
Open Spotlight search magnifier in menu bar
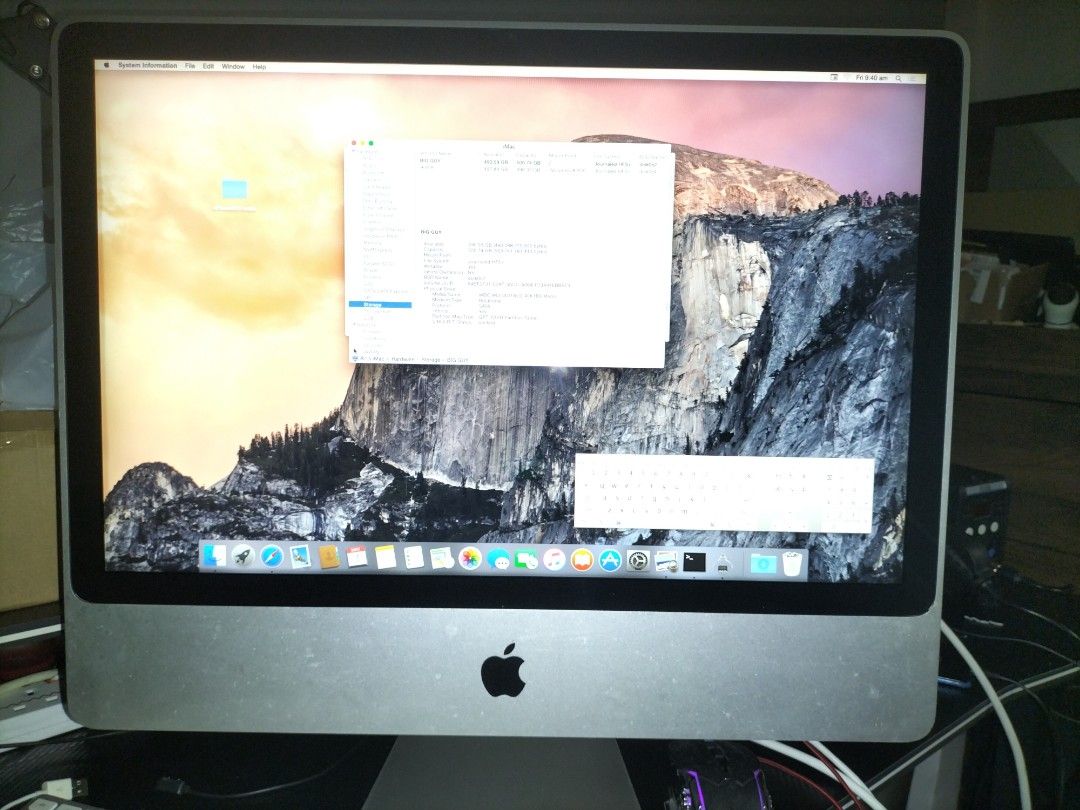coord(898,79)
